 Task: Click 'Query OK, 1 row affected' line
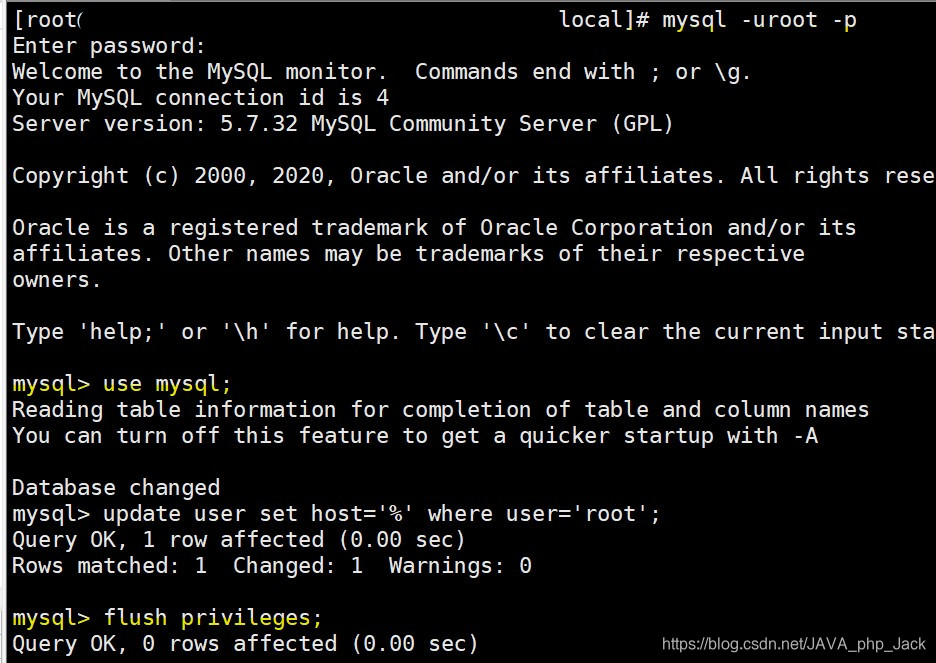pyautogui.click(x=239, y=540)
